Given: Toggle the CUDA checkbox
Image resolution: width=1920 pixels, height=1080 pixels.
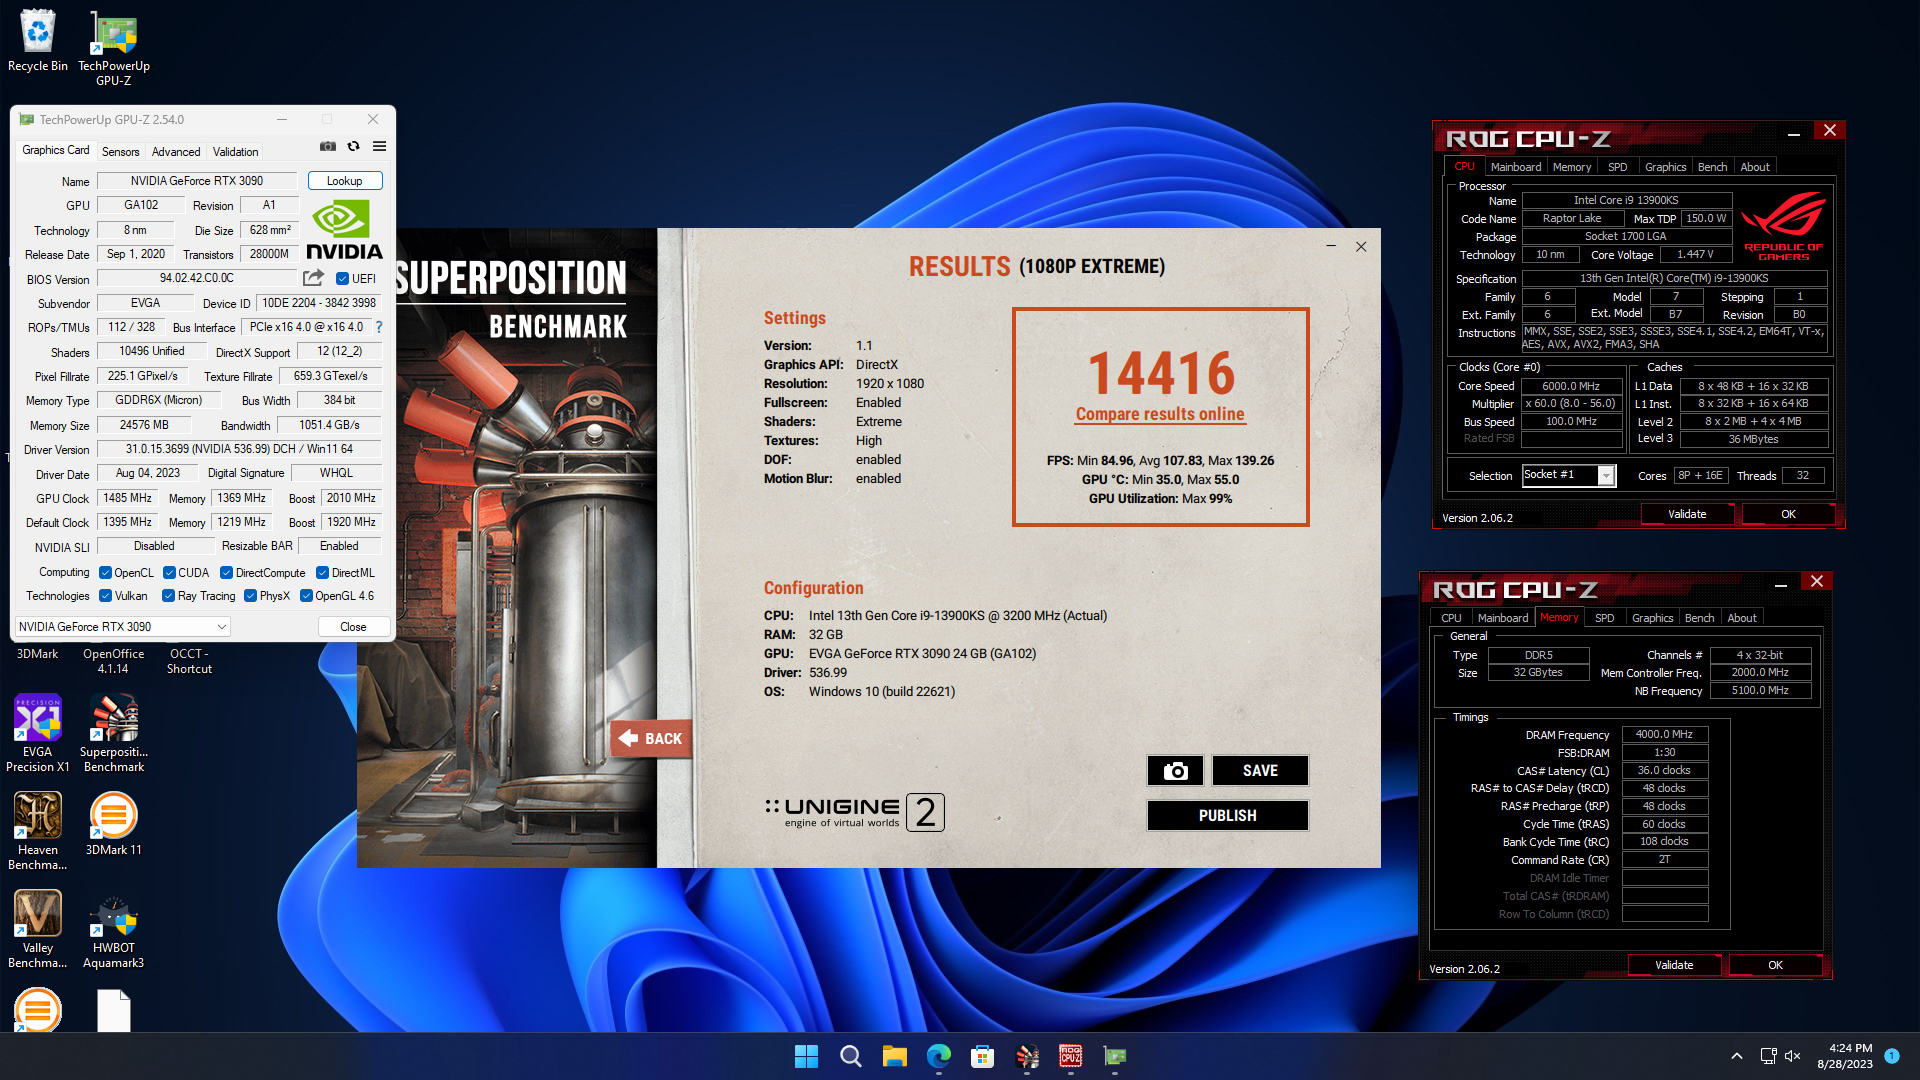Looking at the screenshot, I should [170, 573].
